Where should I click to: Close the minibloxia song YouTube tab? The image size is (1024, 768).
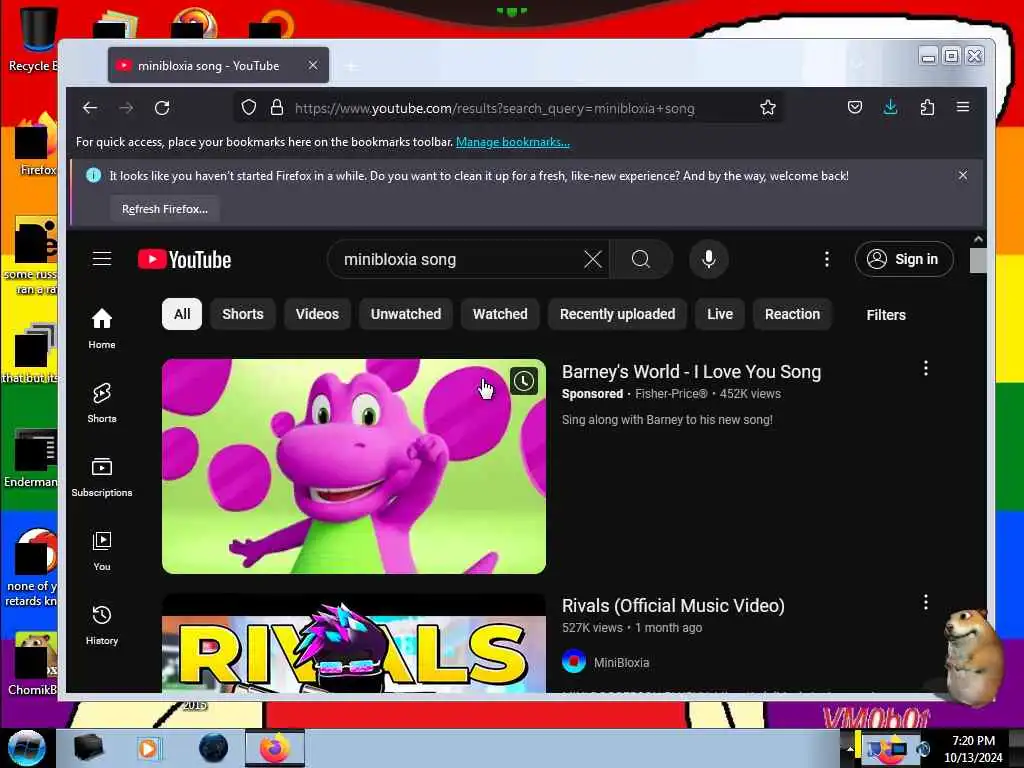coord(313,65)
